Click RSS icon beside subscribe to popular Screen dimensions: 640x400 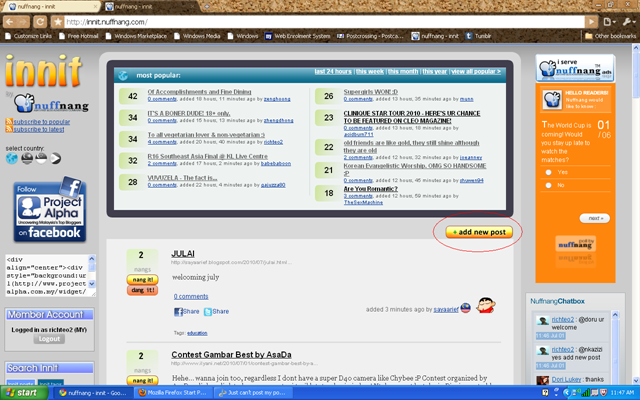[9, 122]
